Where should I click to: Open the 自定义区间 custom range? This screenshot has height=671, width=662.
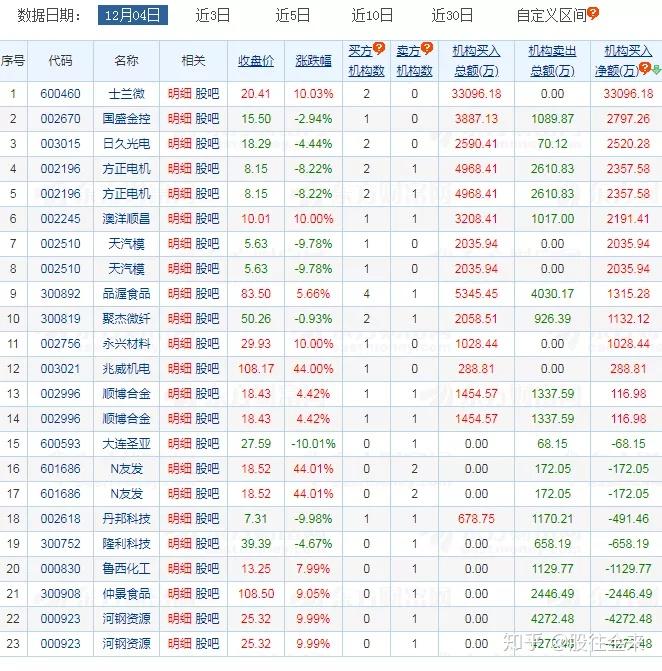[x=551, y=16]
